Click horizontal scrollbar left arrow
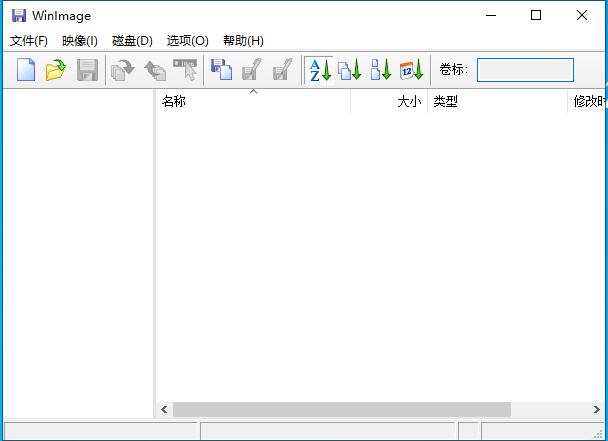 coord(164,410)
